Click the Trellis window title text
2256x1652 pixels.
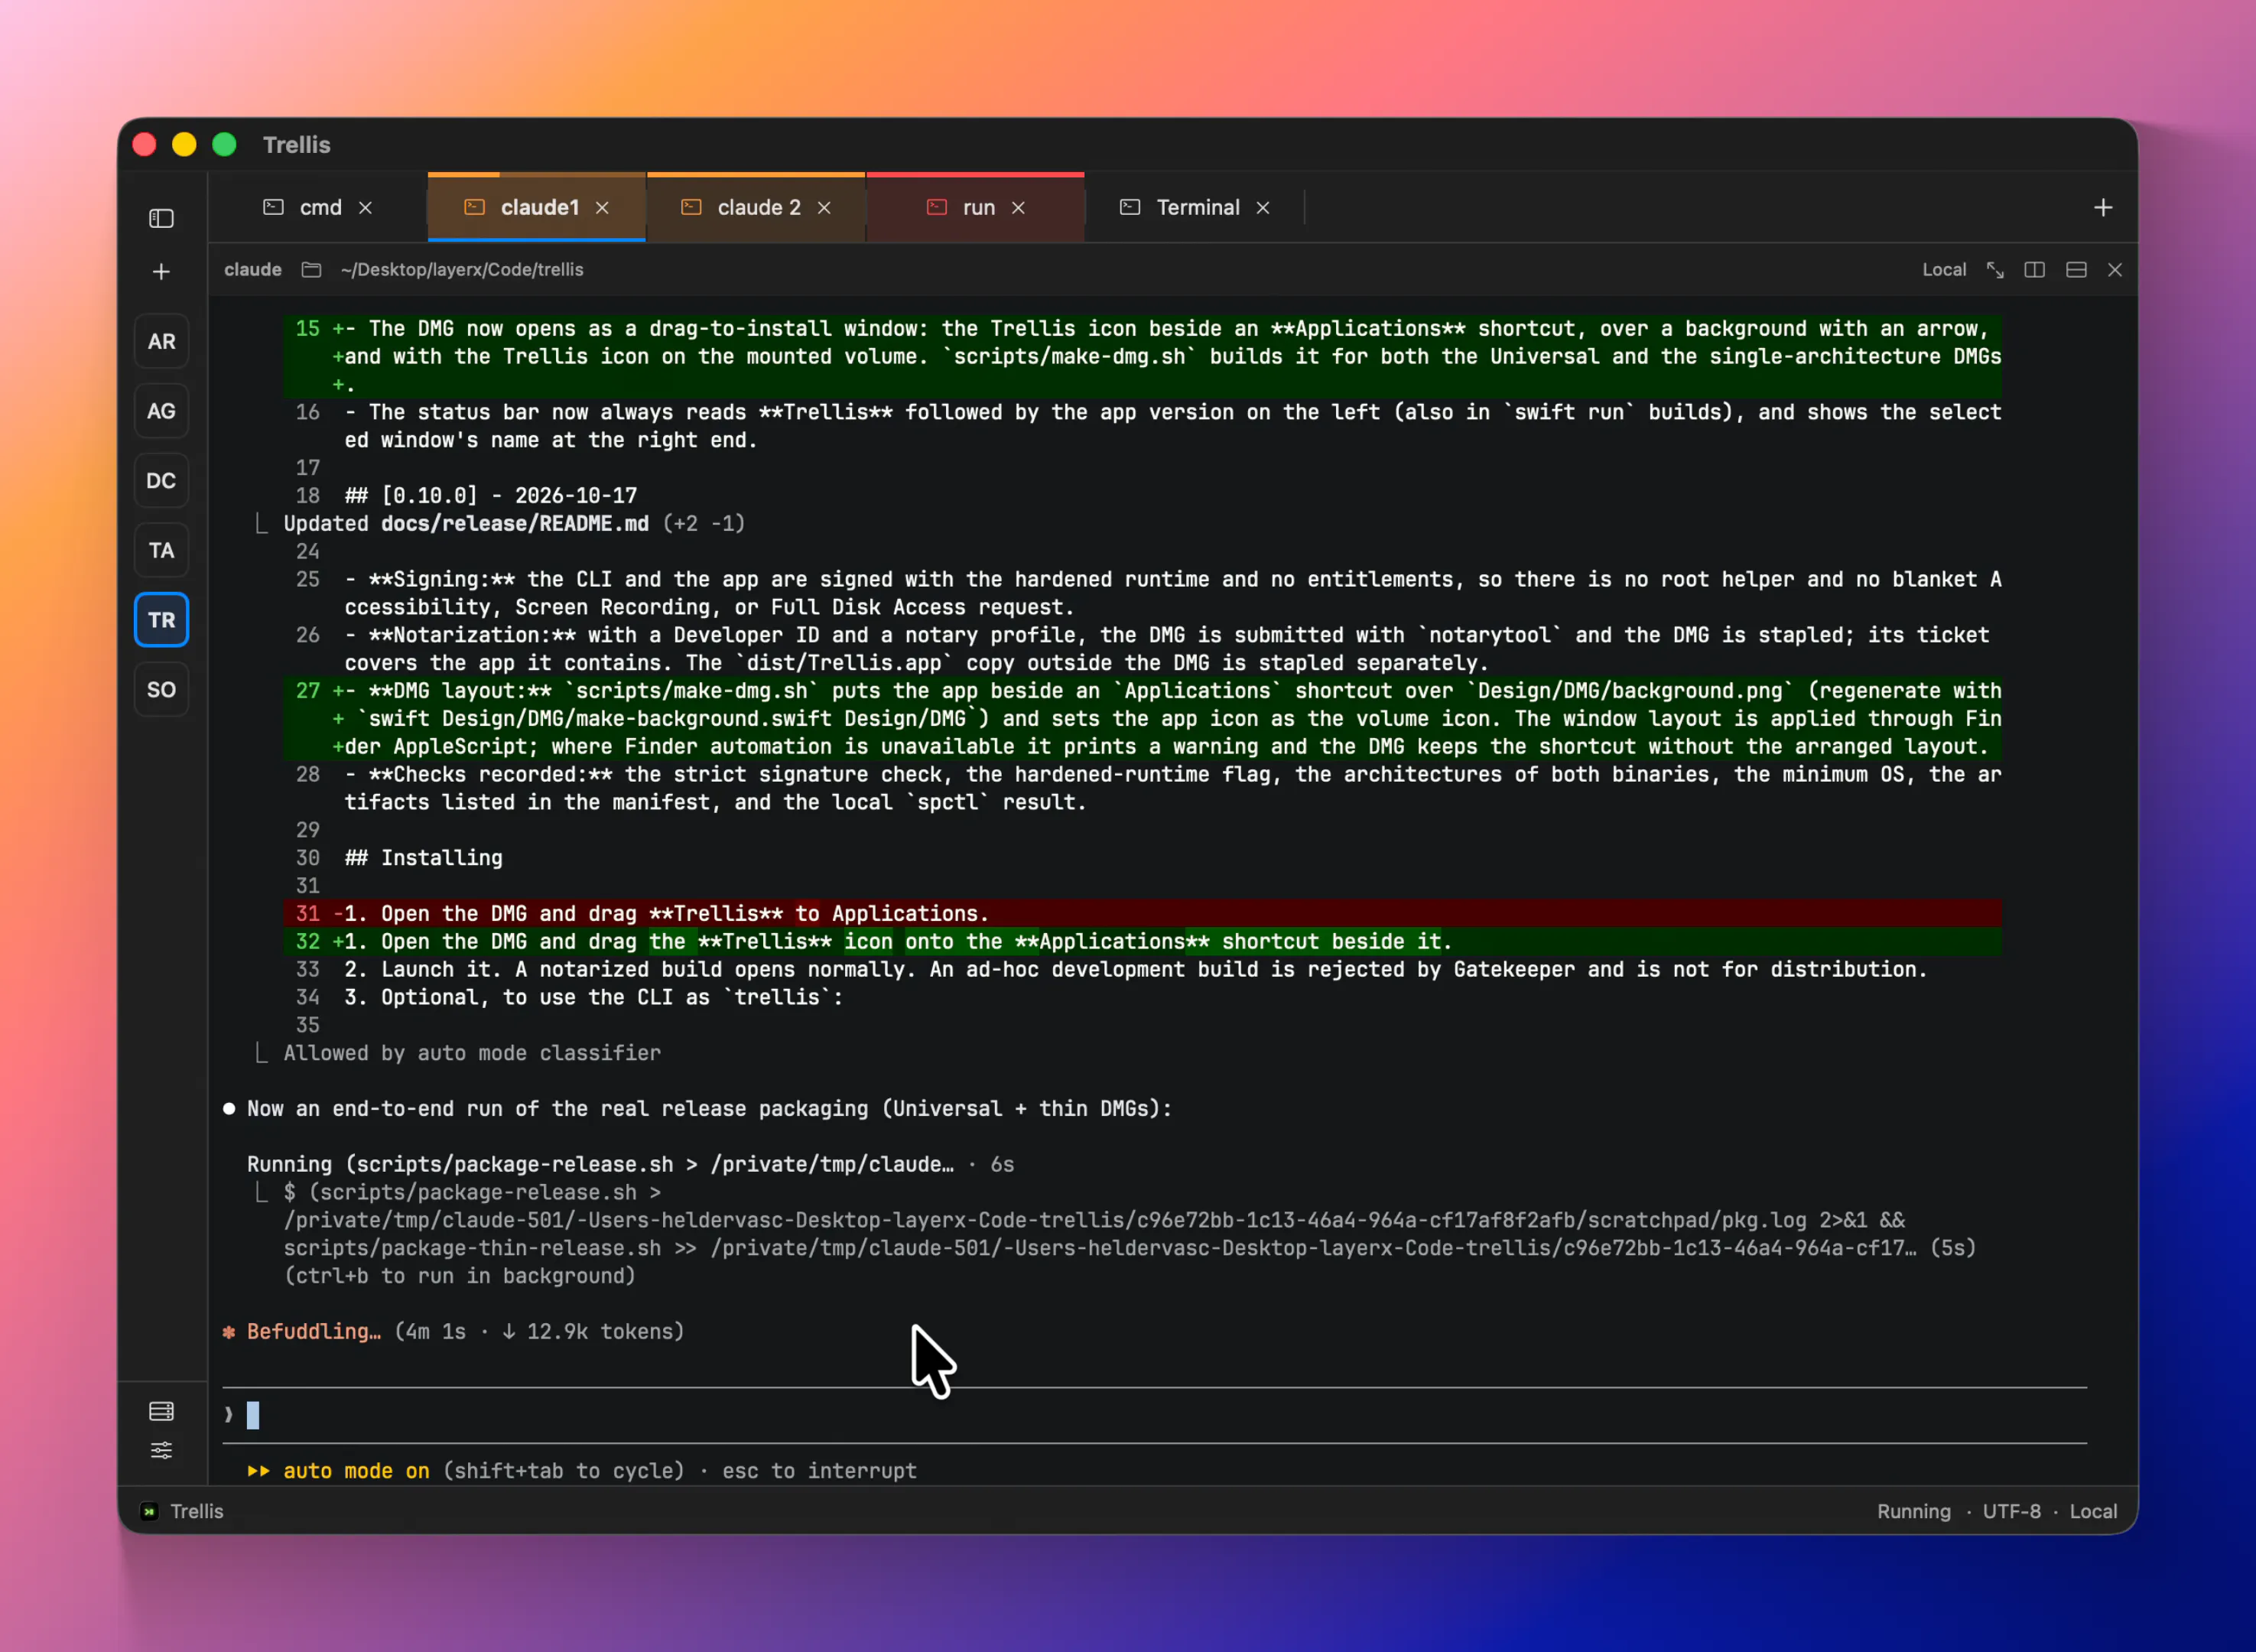297,145
